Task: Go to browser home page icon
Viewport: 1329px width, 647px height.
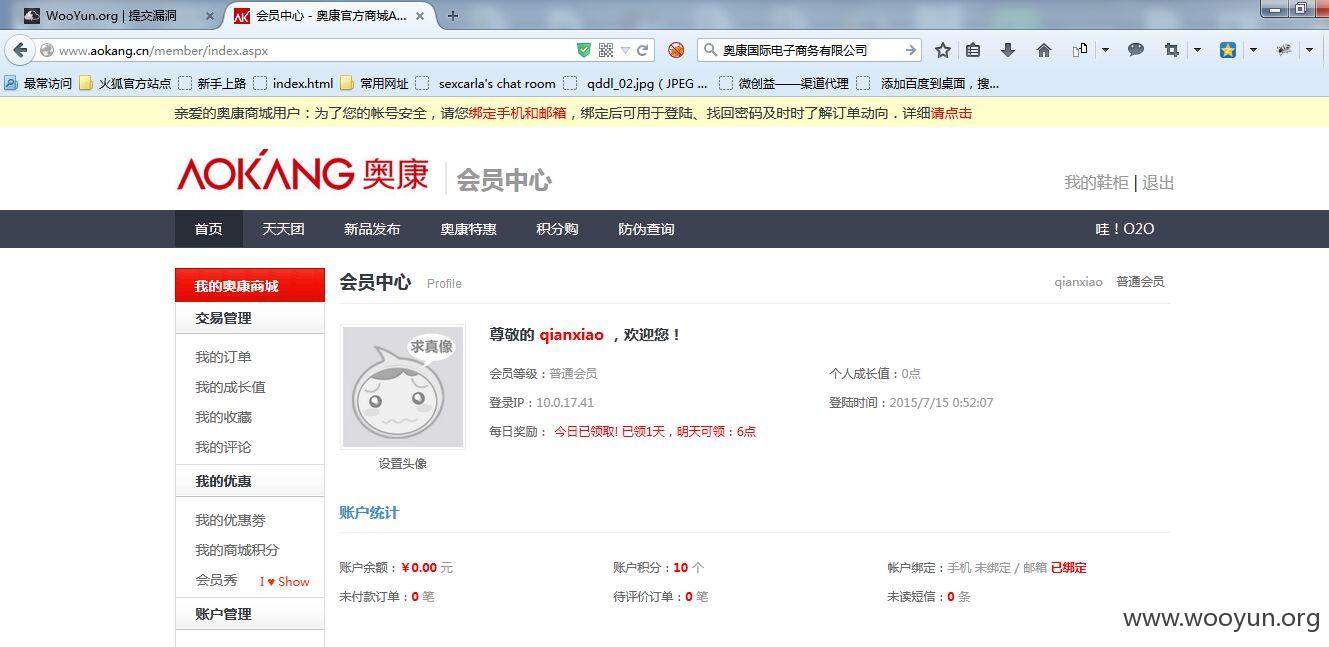Action: (1044, 50)
